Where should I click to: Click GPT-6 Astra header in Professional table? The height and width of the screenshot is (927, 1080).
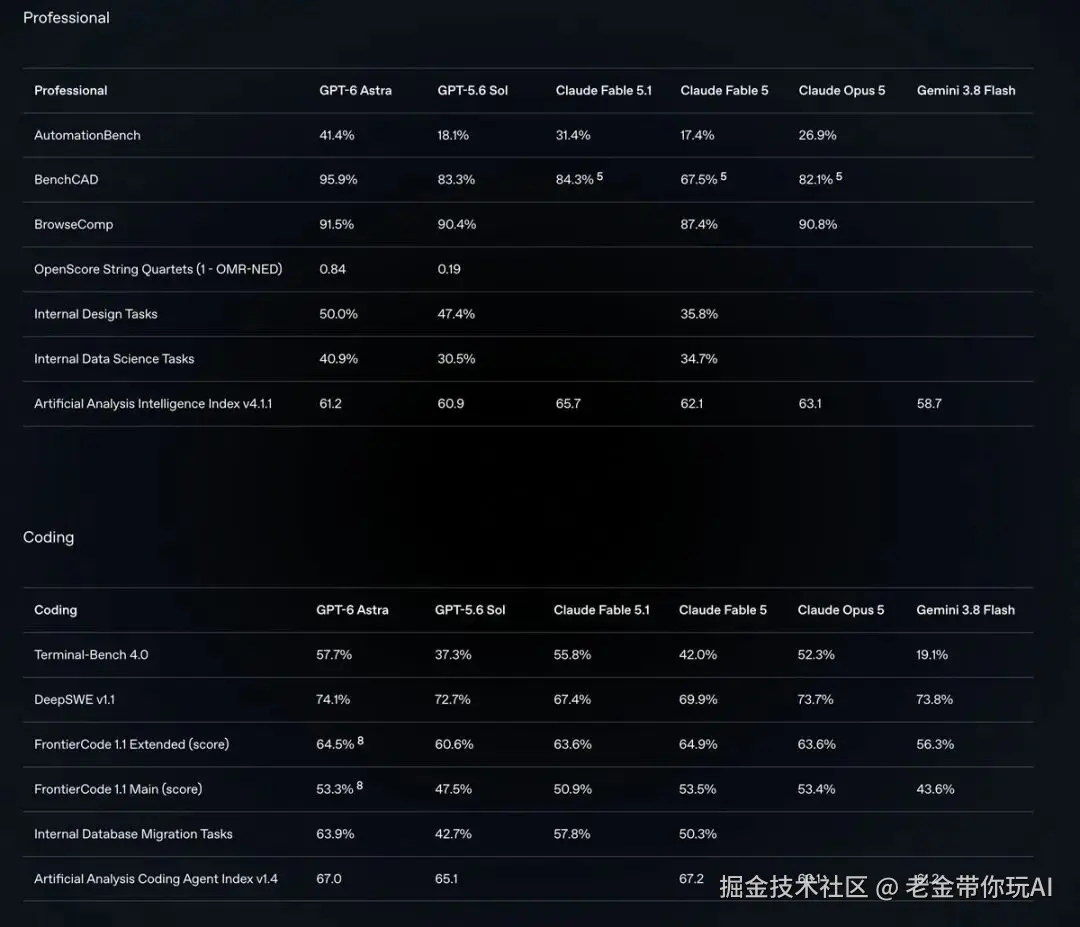(x=355, y=90)
